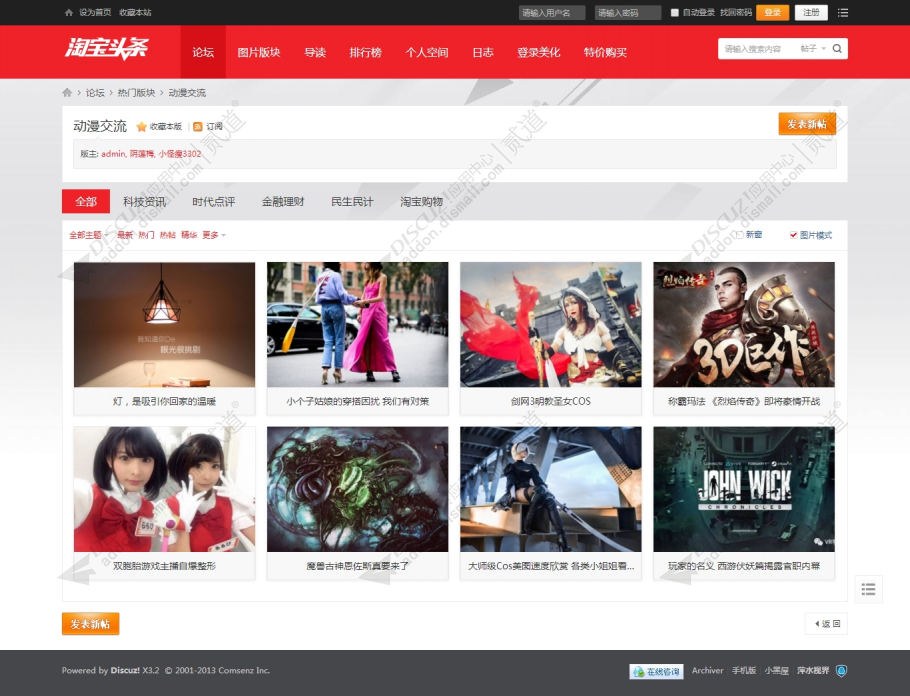Viewport: 910px width, 696px height.
Task: Select the 金融理财 category tab
Action: (283, 201)
